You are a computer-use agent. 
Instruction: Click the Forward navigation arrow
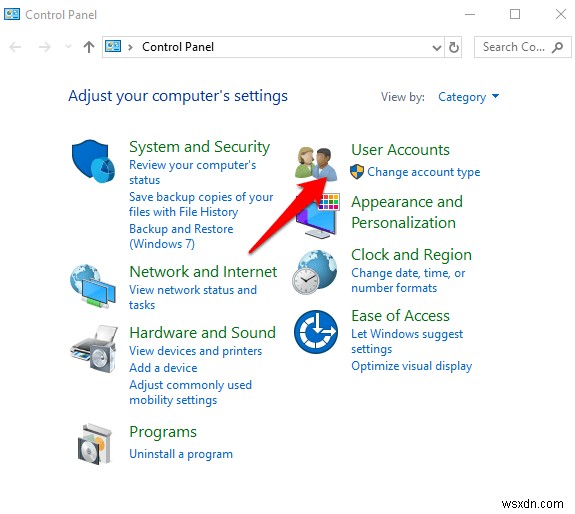pyautogui.click(x=45, y=47)
